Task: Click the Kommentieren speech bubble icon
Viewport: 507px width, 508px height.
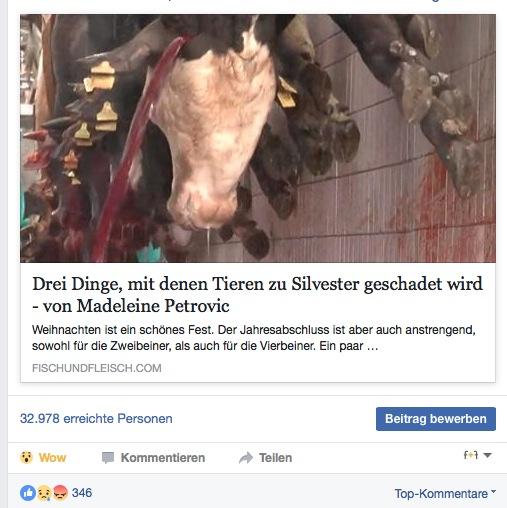Action: [x=108, y=458]
